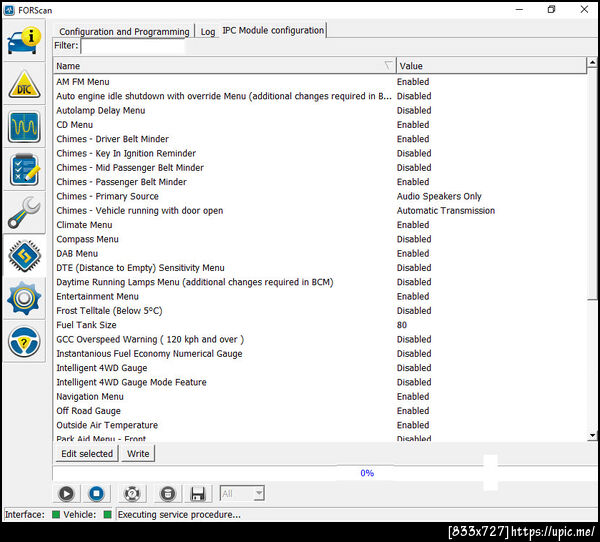The width and height of the screenshot is (600, 542).
Task: Select the 'CD Menu' row
Action: (320, 125)
